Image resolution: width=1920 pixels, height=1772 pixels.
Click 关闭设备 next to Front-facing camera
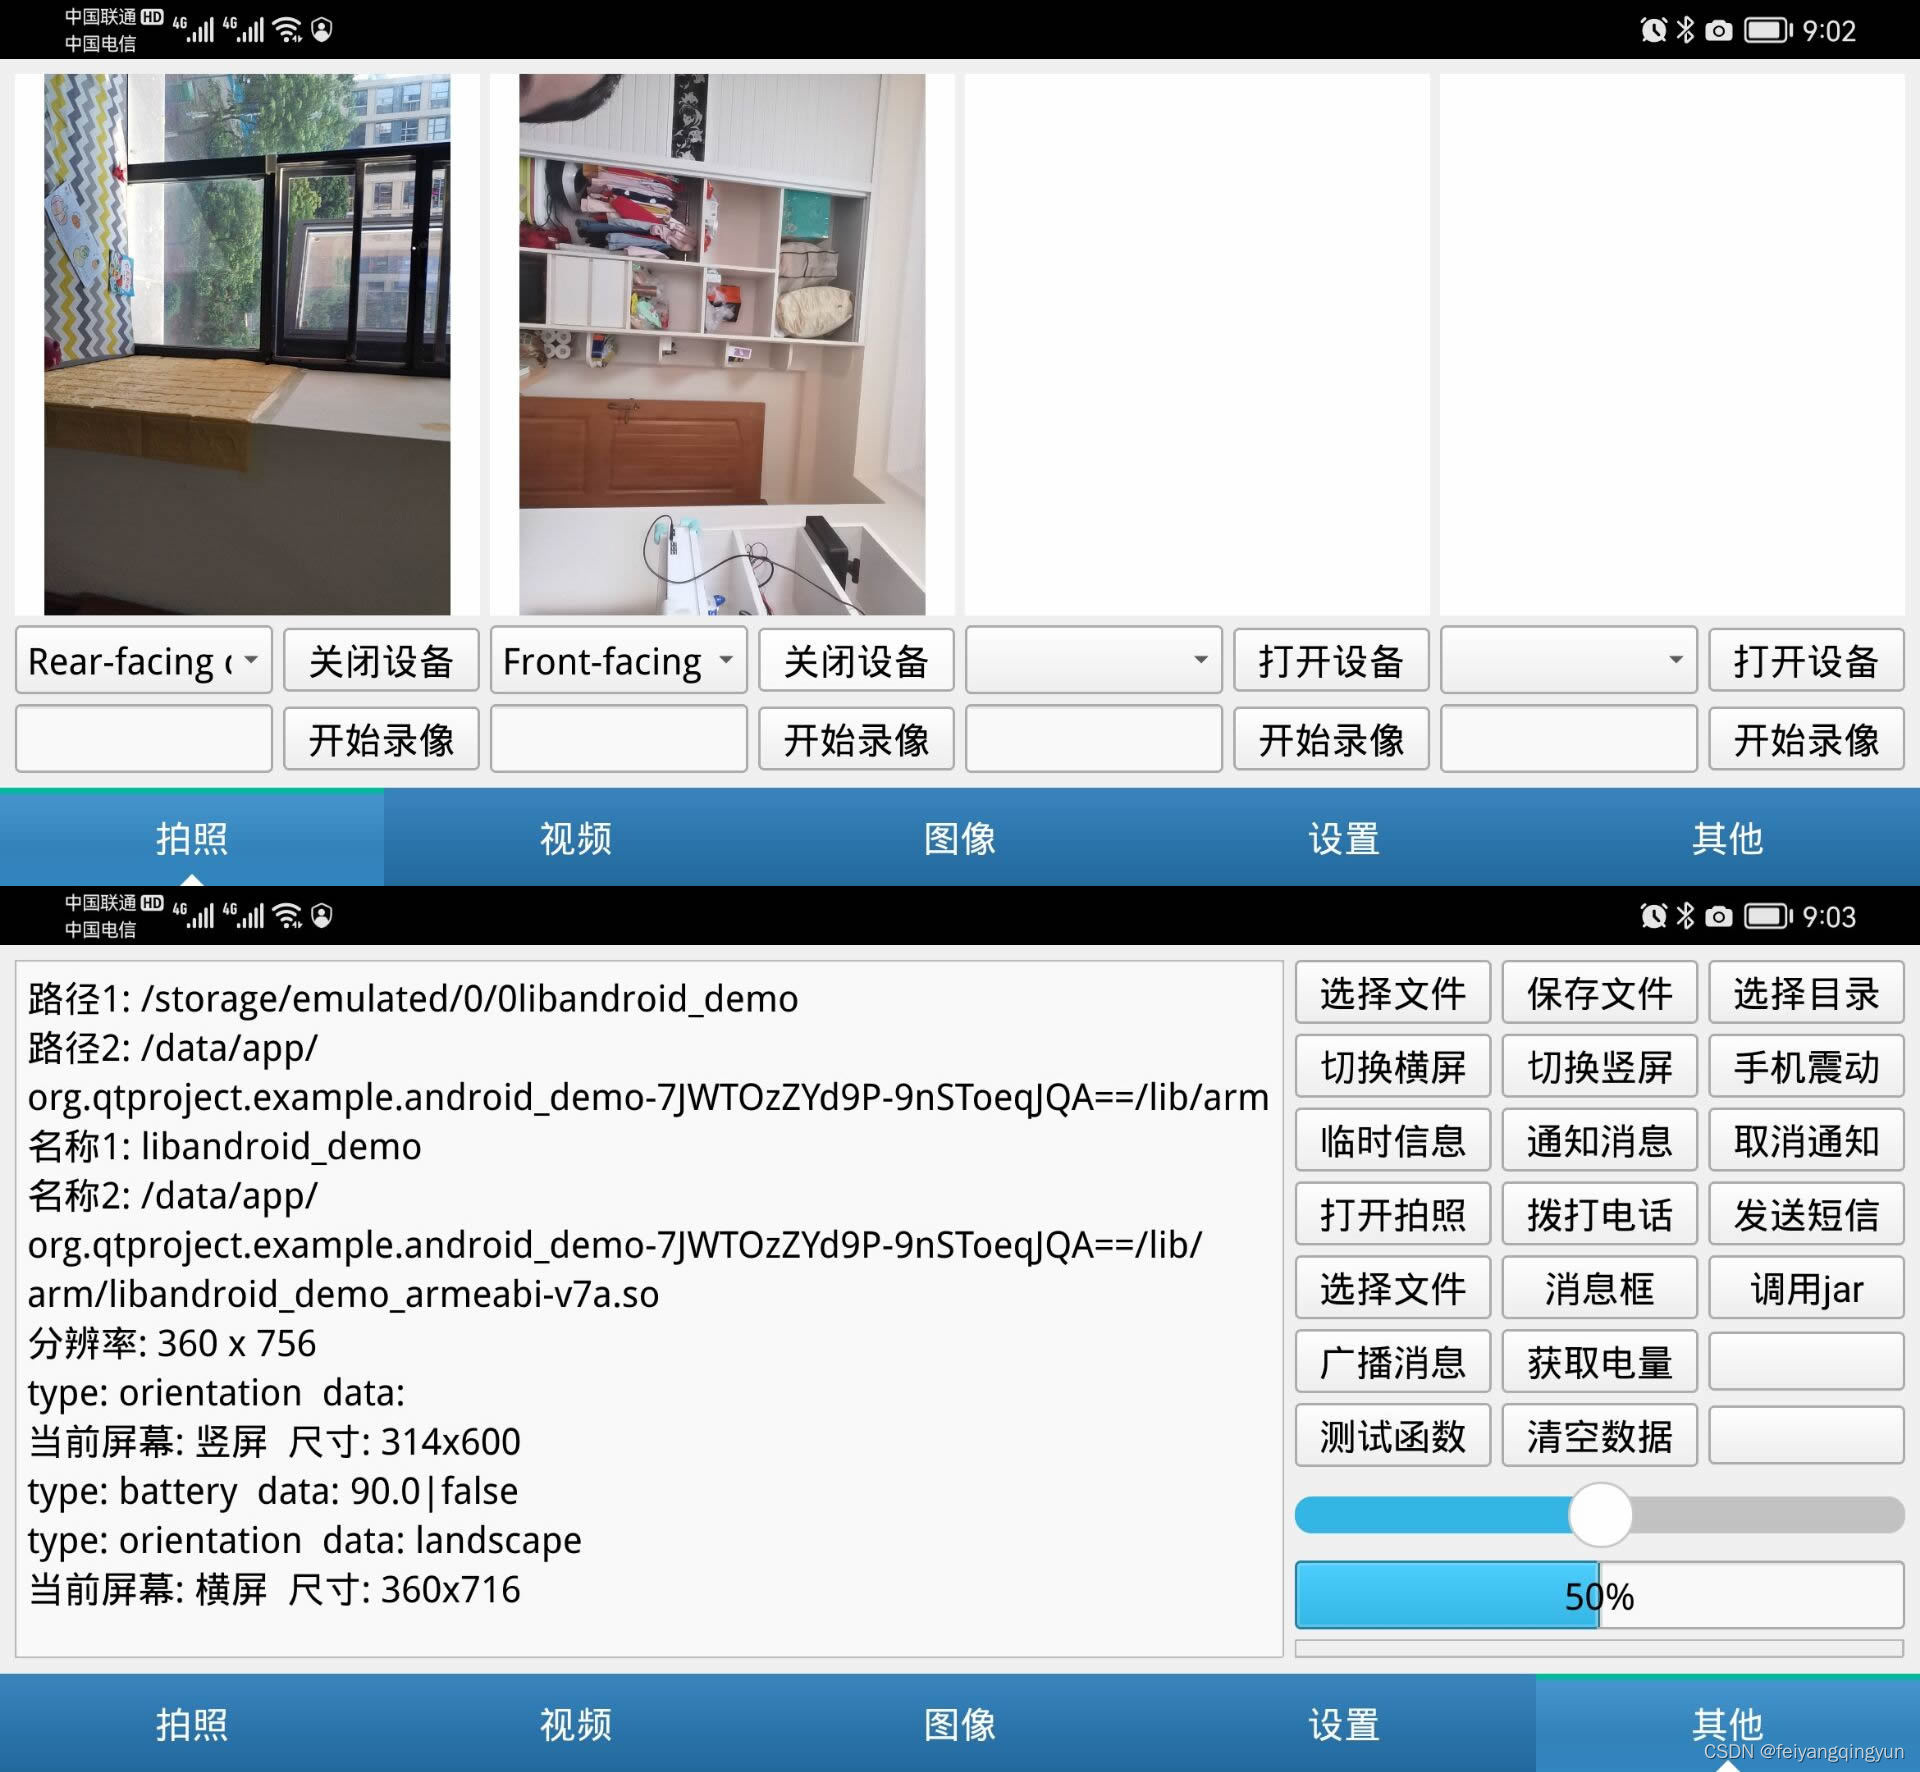pos(856,661)
